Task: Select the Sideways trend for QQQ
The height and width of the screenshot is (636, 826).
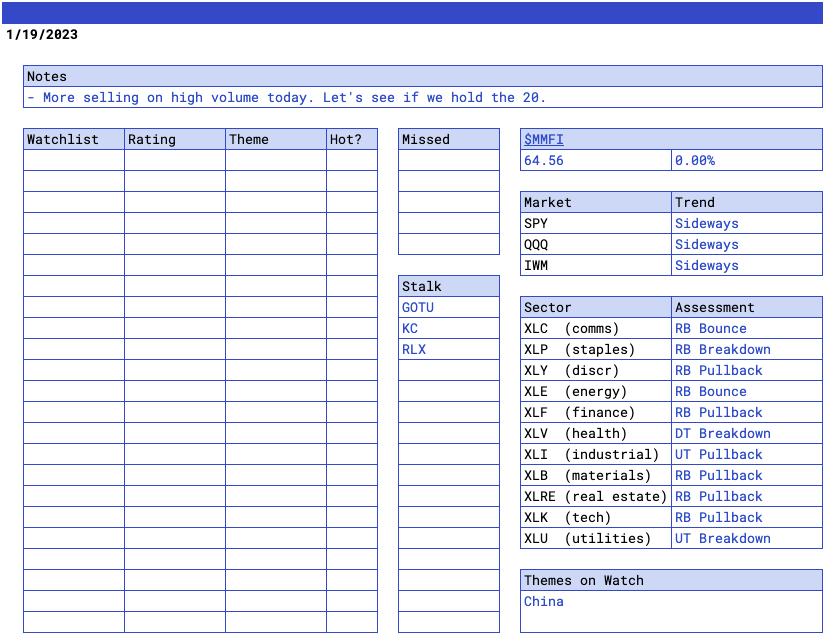Action: pyautogui.click(x=747, y=244)
